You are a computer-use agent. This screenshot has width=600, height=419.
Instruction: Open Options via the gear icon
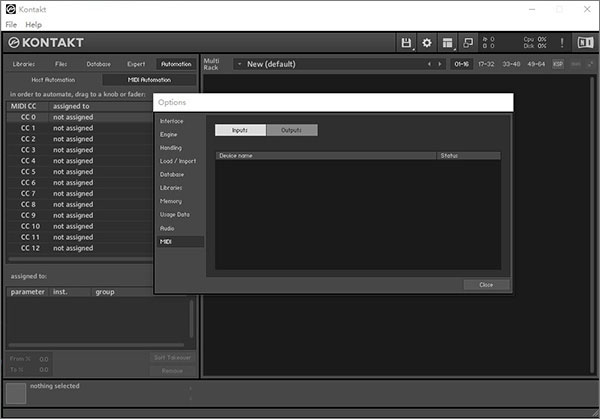click(427, 42)
